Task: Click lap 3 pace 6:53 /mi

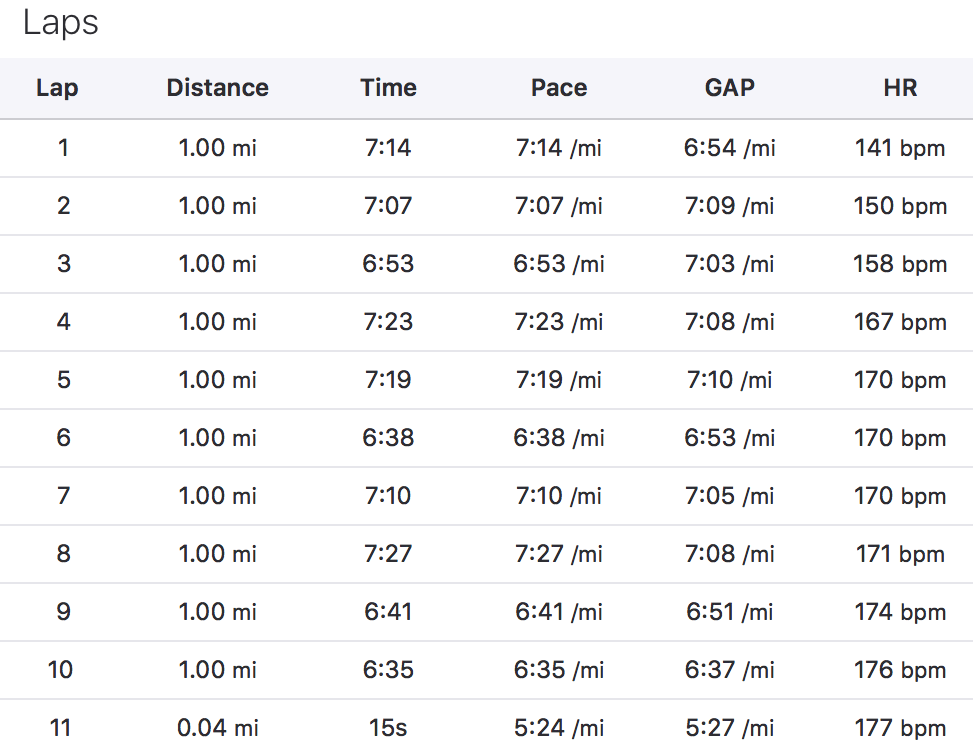Action: coord(558,264)
